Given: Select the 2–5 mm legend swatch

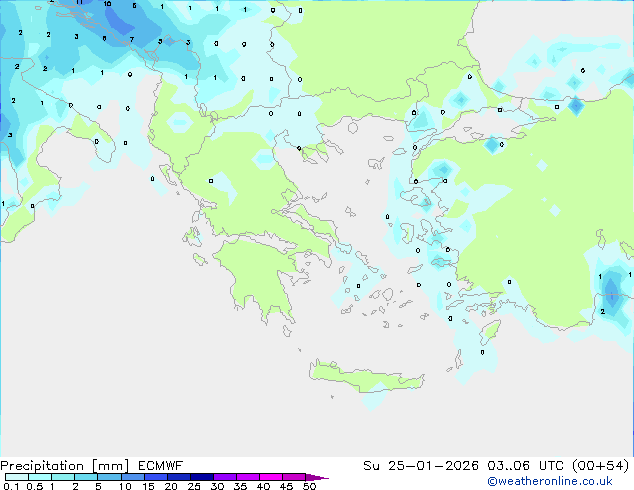Looking at the screenshot, I should [x=86, y=477].
